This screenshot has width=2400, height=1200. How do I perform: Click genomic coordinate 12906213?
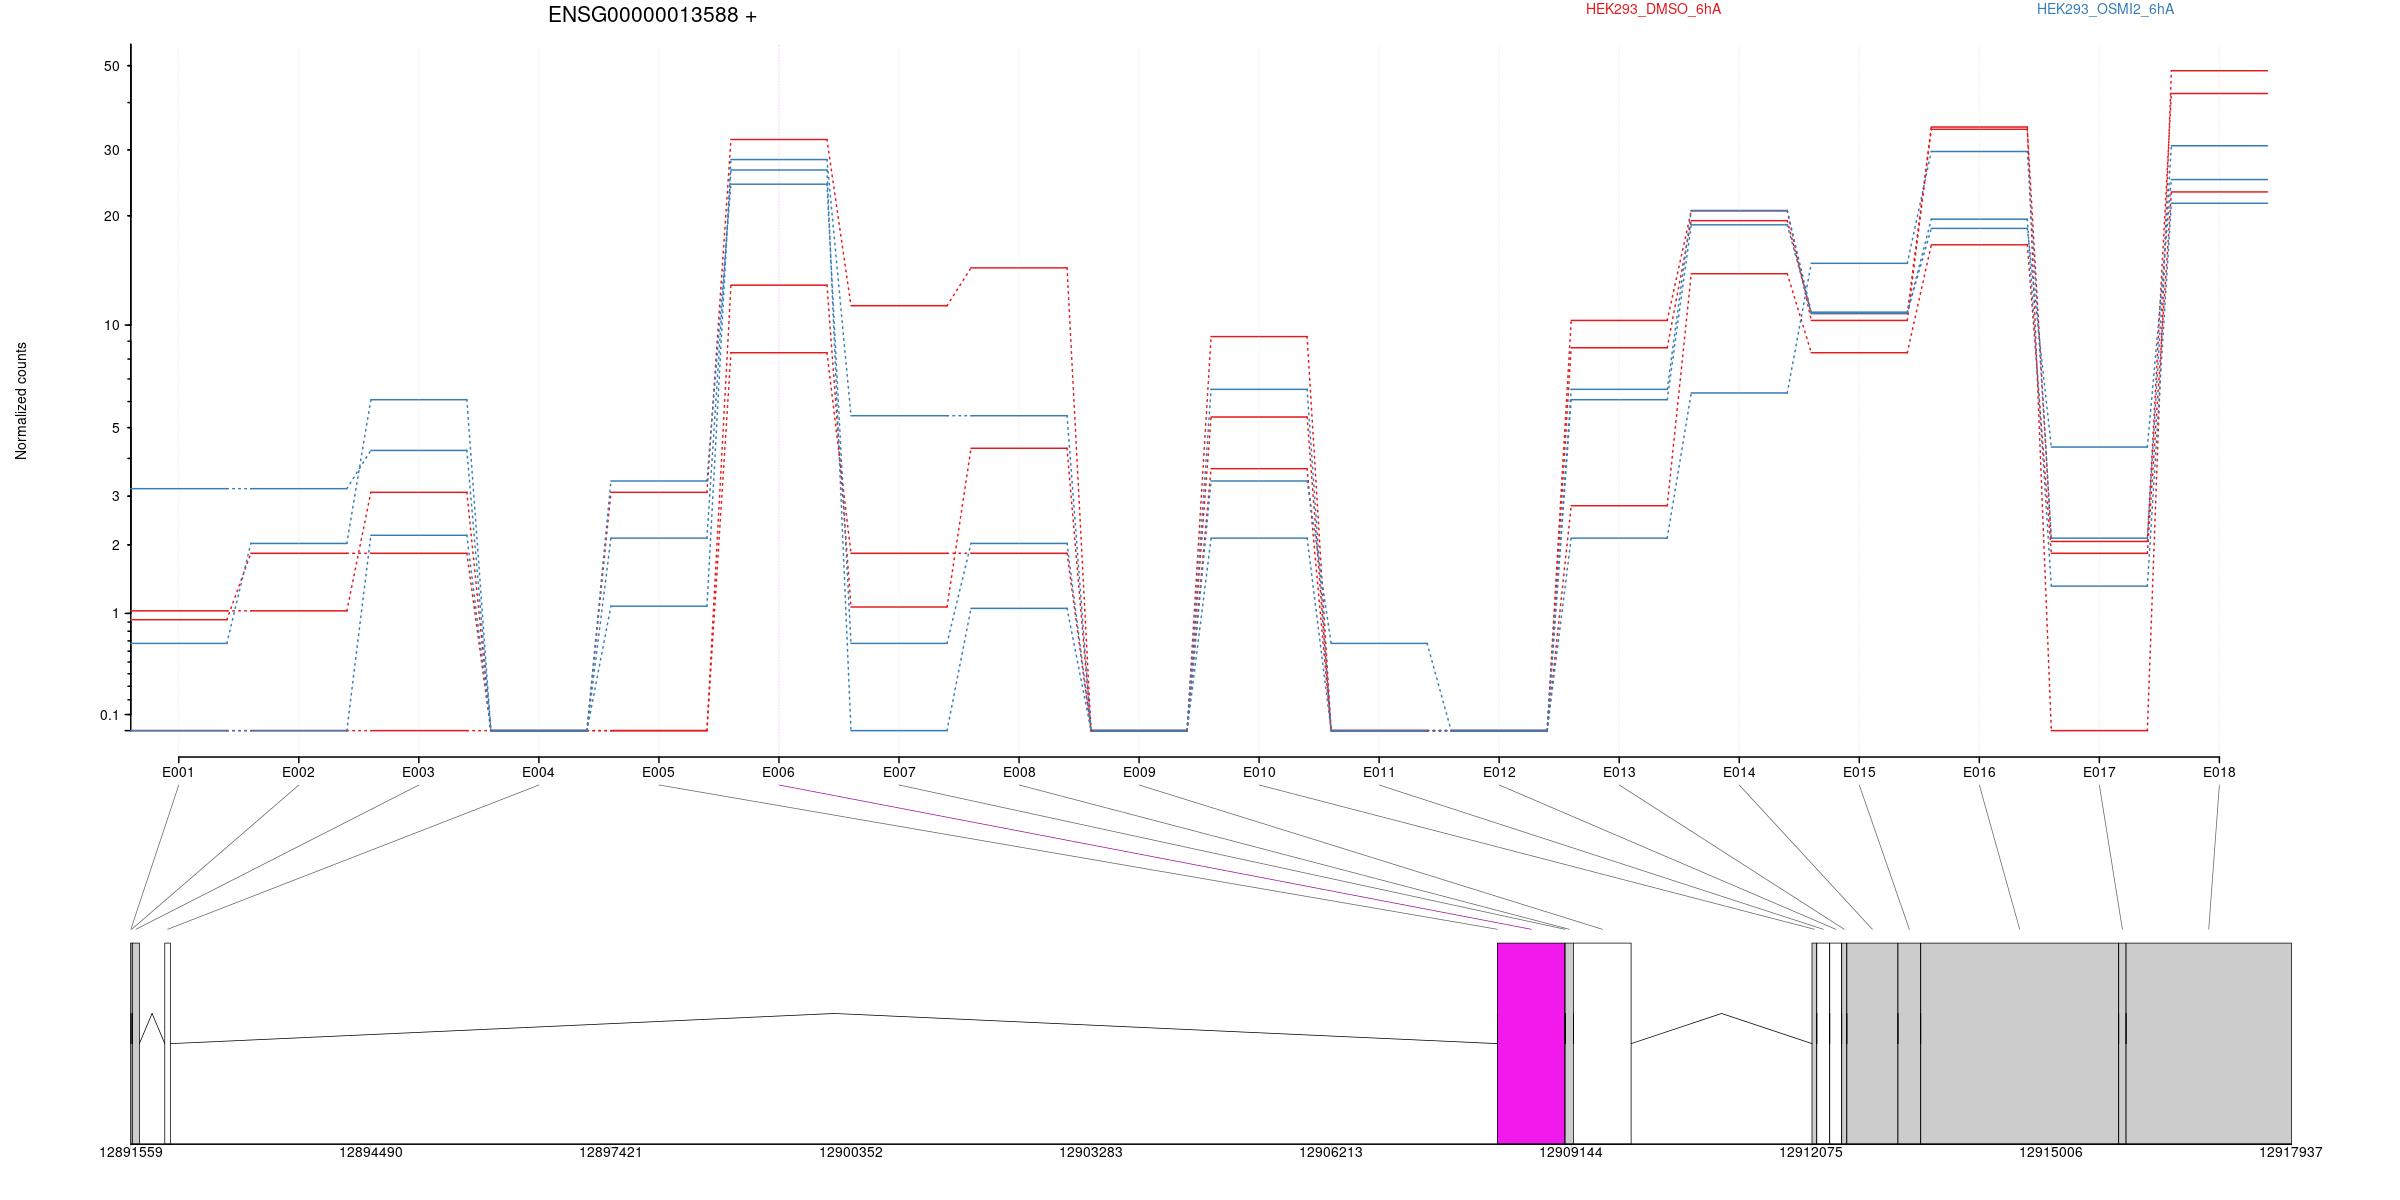point(1331,1152)
